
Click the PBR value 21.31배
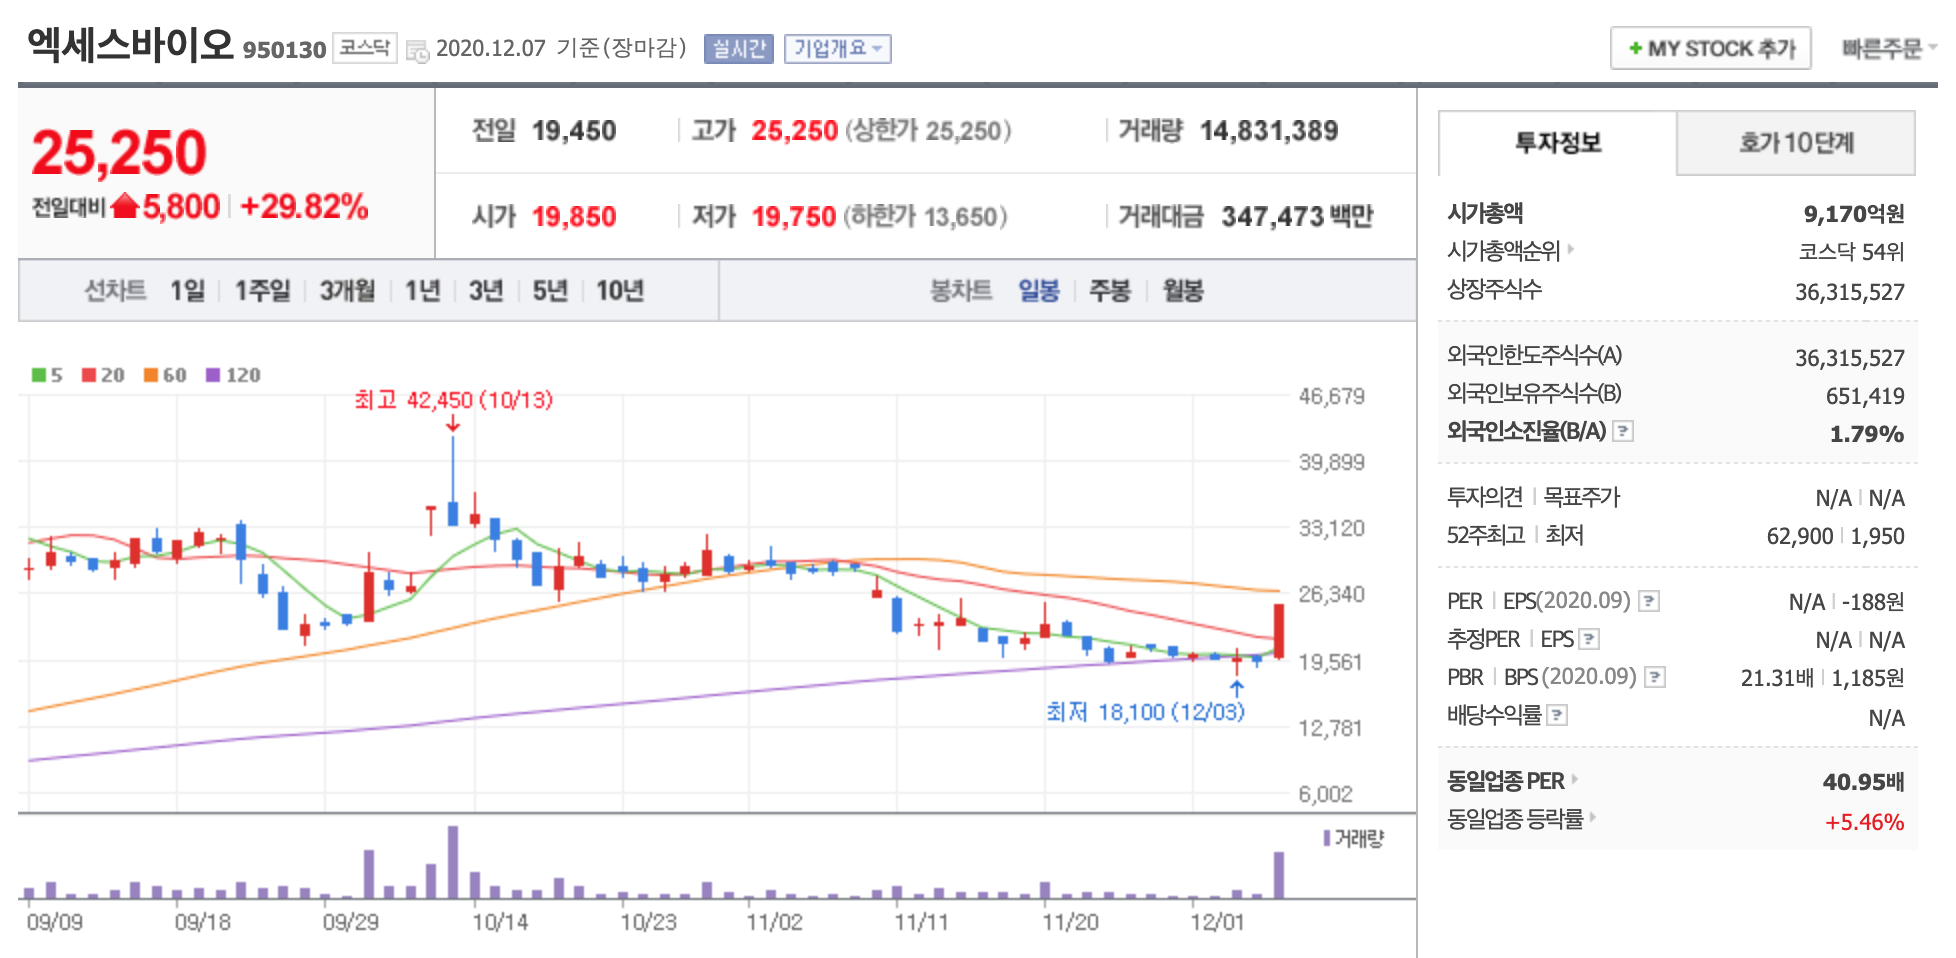point(1777,678)
